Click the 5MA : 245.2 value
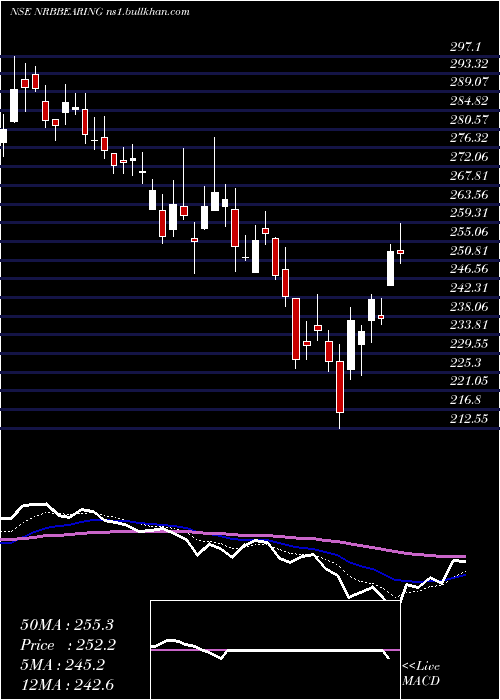500x700 pixels. 62,665
